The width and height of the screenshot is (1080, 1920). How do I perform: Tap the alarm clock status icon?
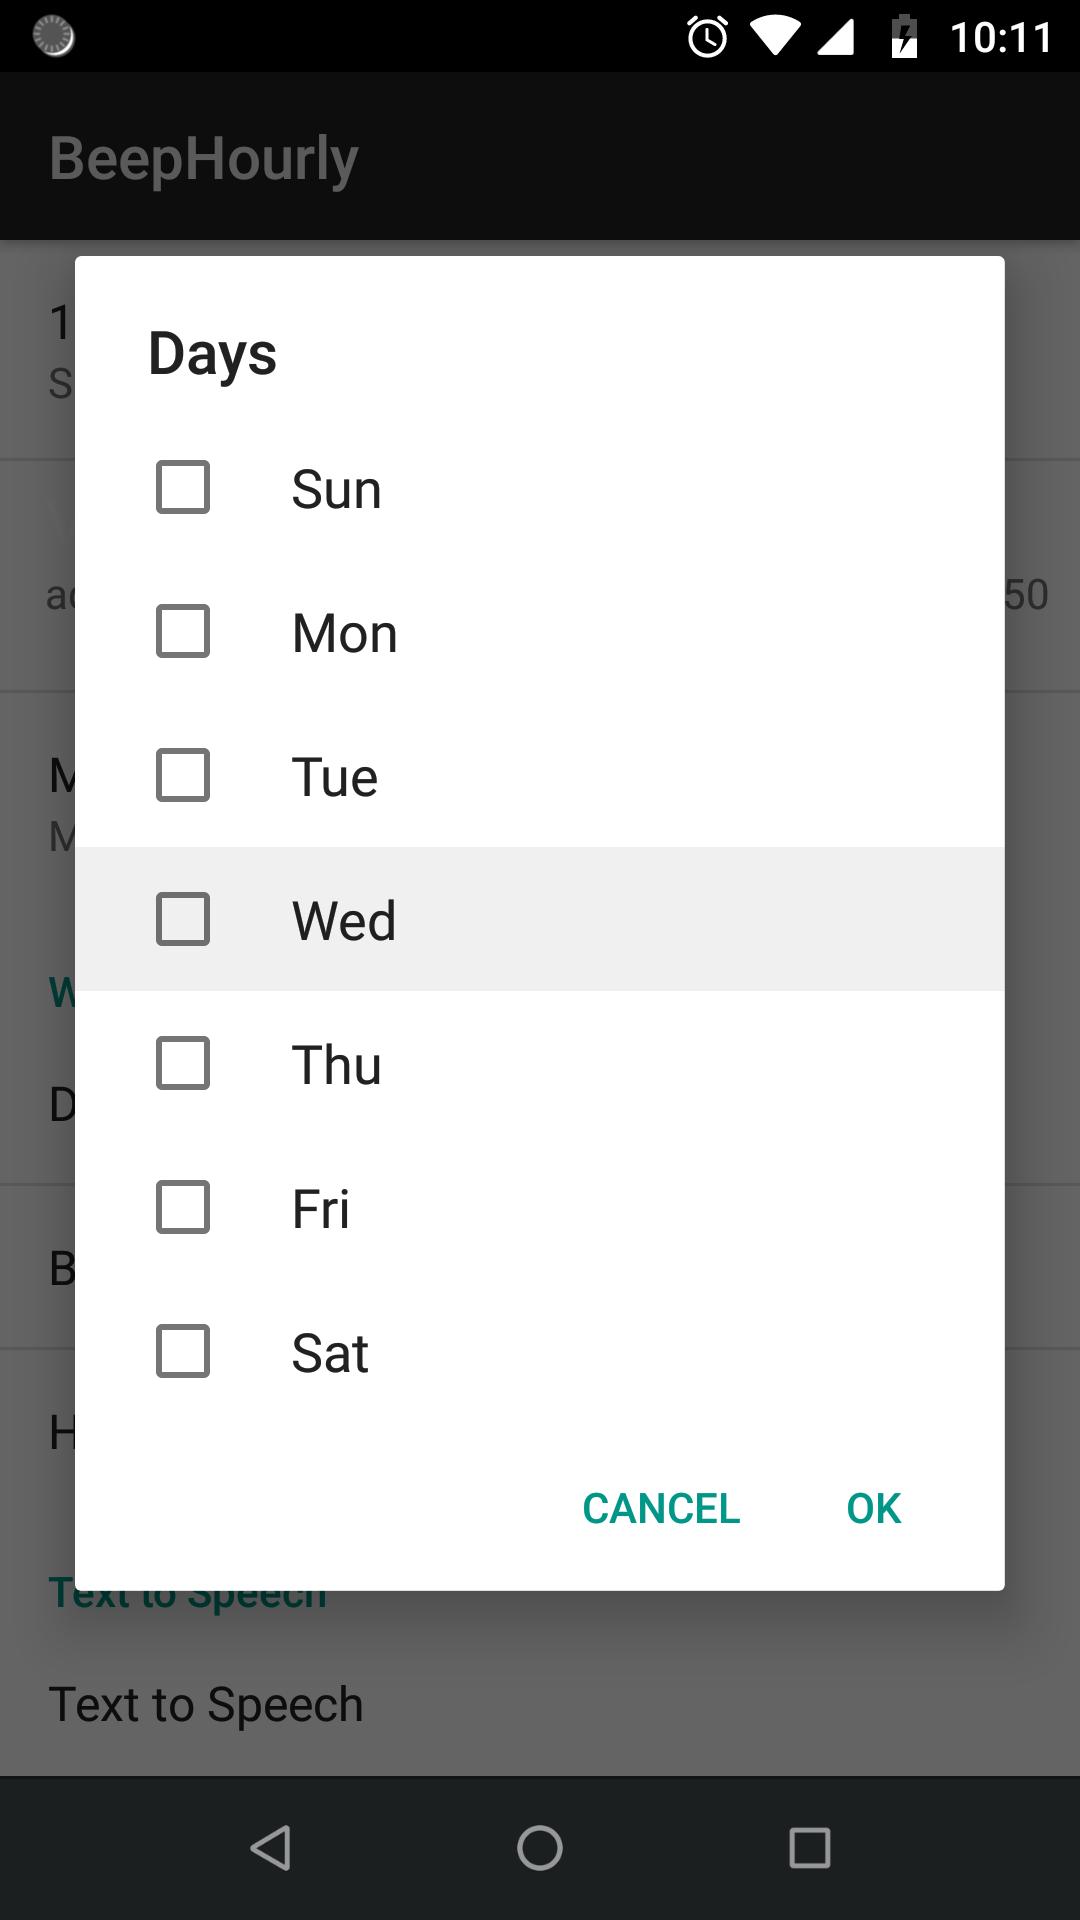point(707,38)
